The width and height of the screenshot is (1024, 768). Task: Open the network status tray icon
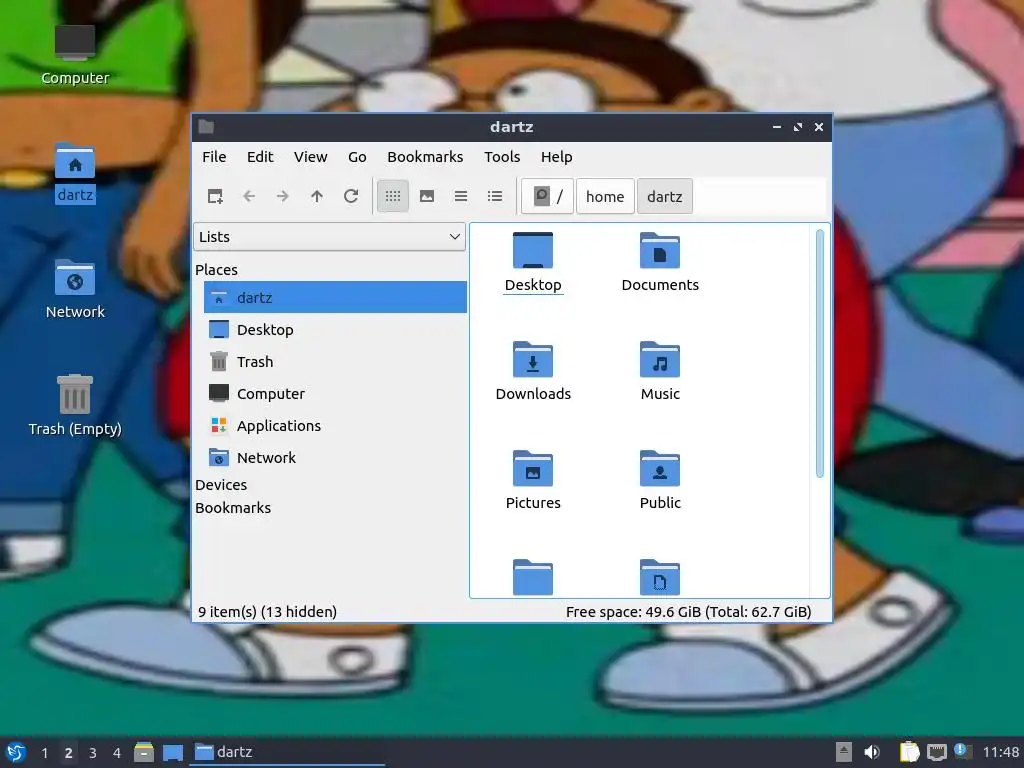936,752
